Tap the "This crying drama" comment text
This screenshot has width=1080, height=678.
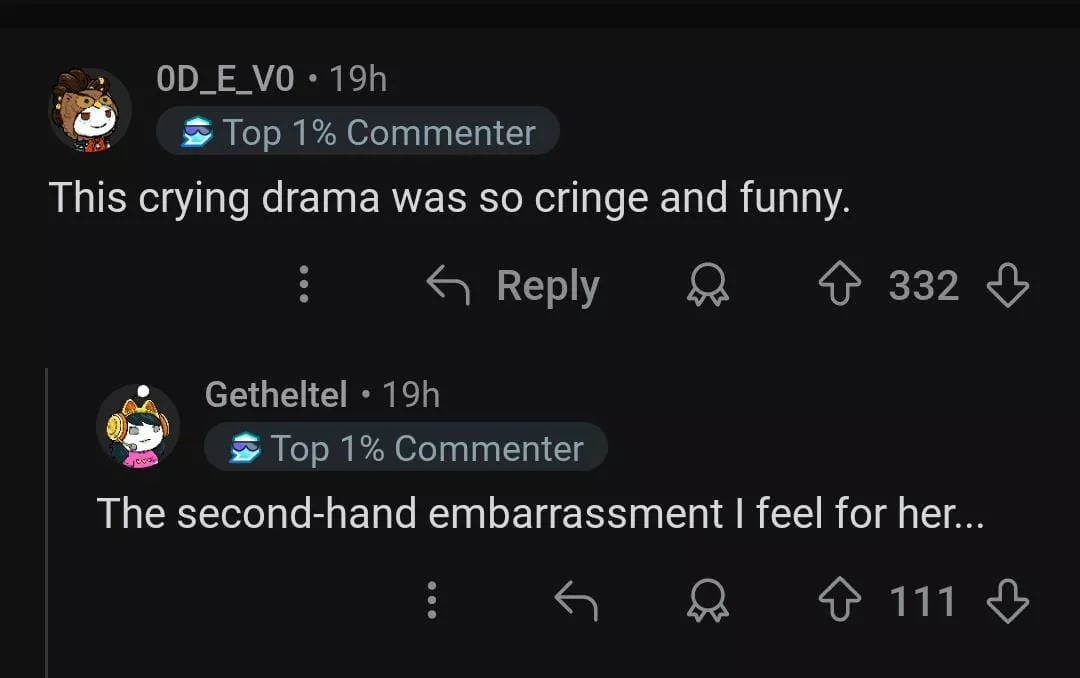click(x=450, y=198)
